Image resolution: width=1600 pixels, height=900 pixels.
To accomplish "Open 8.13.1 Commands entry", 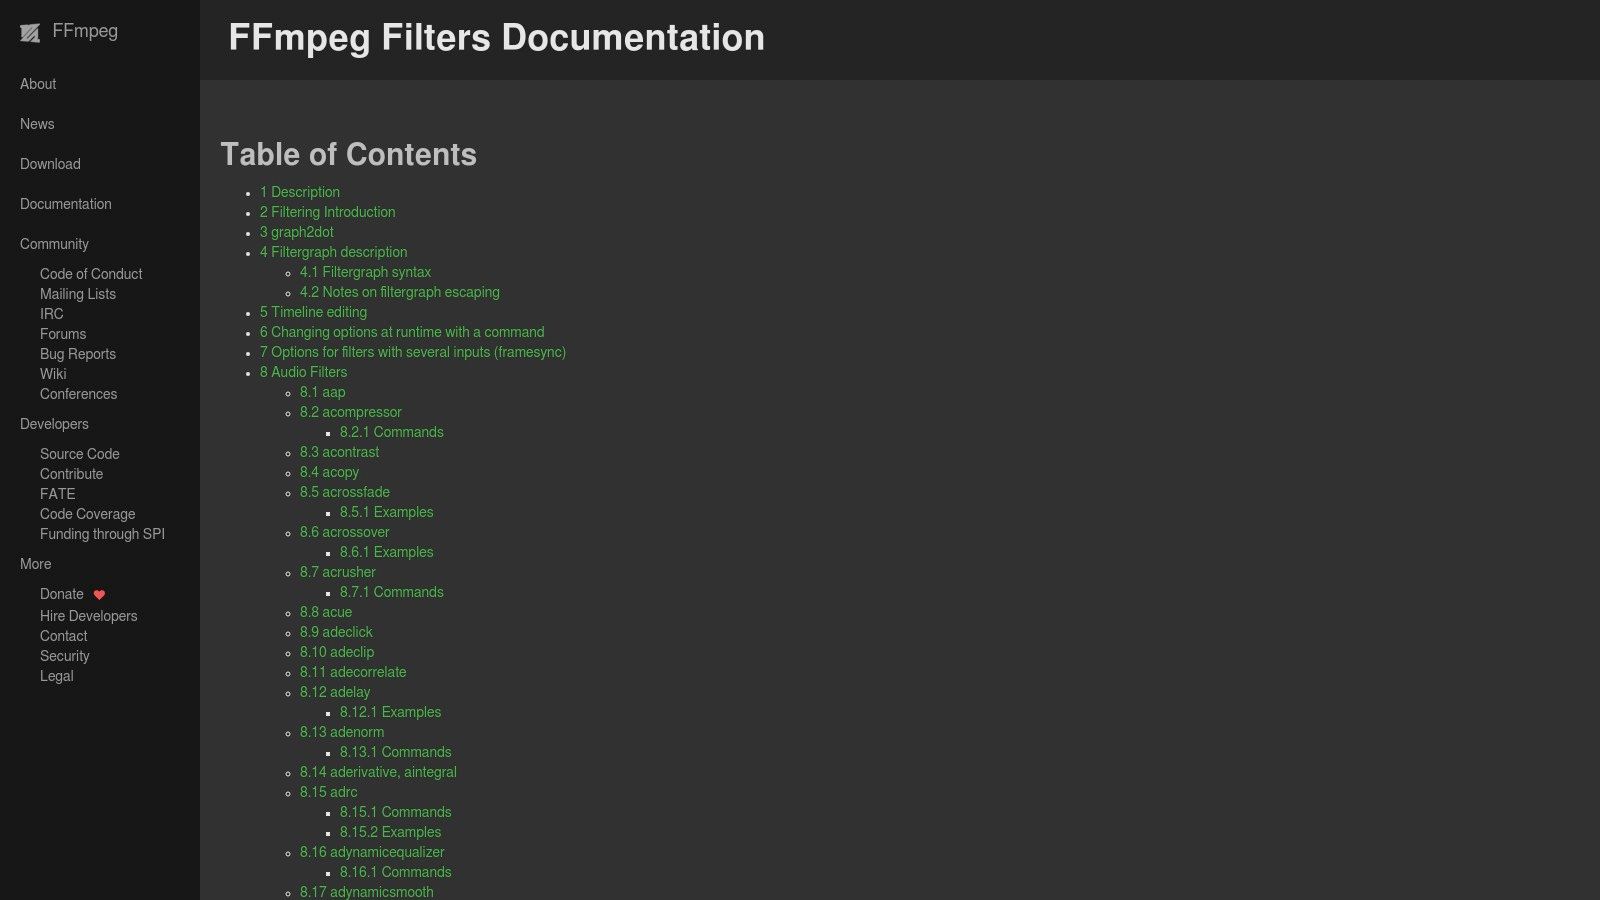I will tap(395, 752).
